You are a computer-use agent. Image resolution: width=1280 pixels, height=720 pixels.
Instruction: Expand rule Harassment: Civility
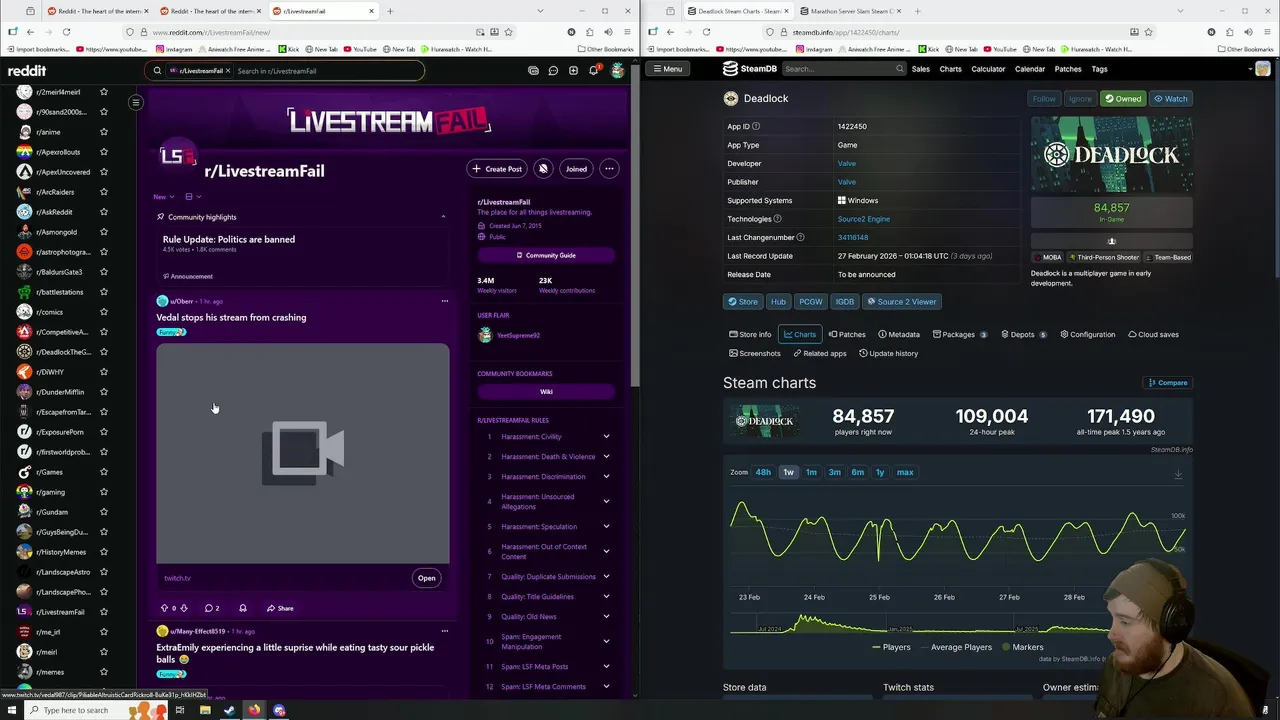tap(606, 437)
